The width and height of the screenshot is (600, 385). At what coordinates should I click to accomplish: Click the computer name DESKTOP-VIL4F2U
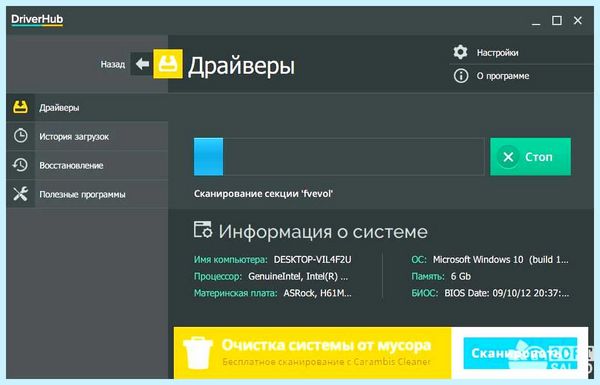click(312, 260)
